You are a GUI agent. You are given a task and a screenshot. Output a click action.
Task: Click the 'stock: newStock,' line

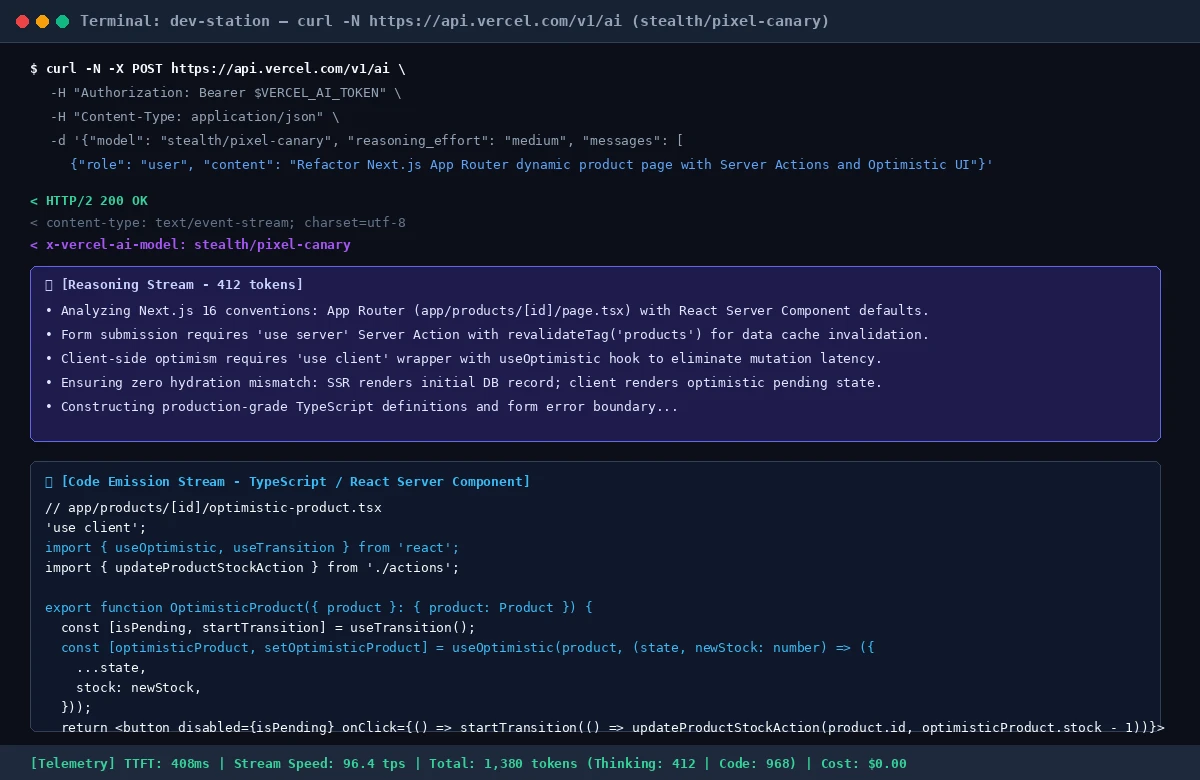(x=139, y=687)
